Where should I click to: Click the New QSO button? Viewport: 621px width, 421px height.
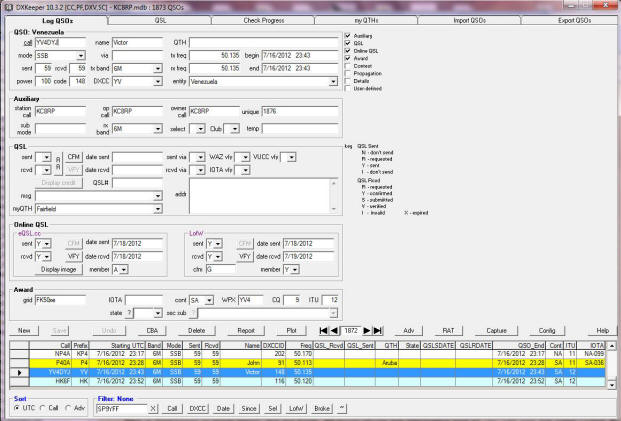pos(24,331)
